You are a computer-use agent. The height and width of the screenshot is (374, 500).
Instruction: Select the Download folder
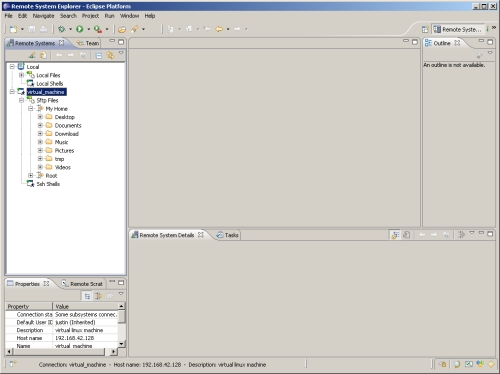click(x=67, y=134)
